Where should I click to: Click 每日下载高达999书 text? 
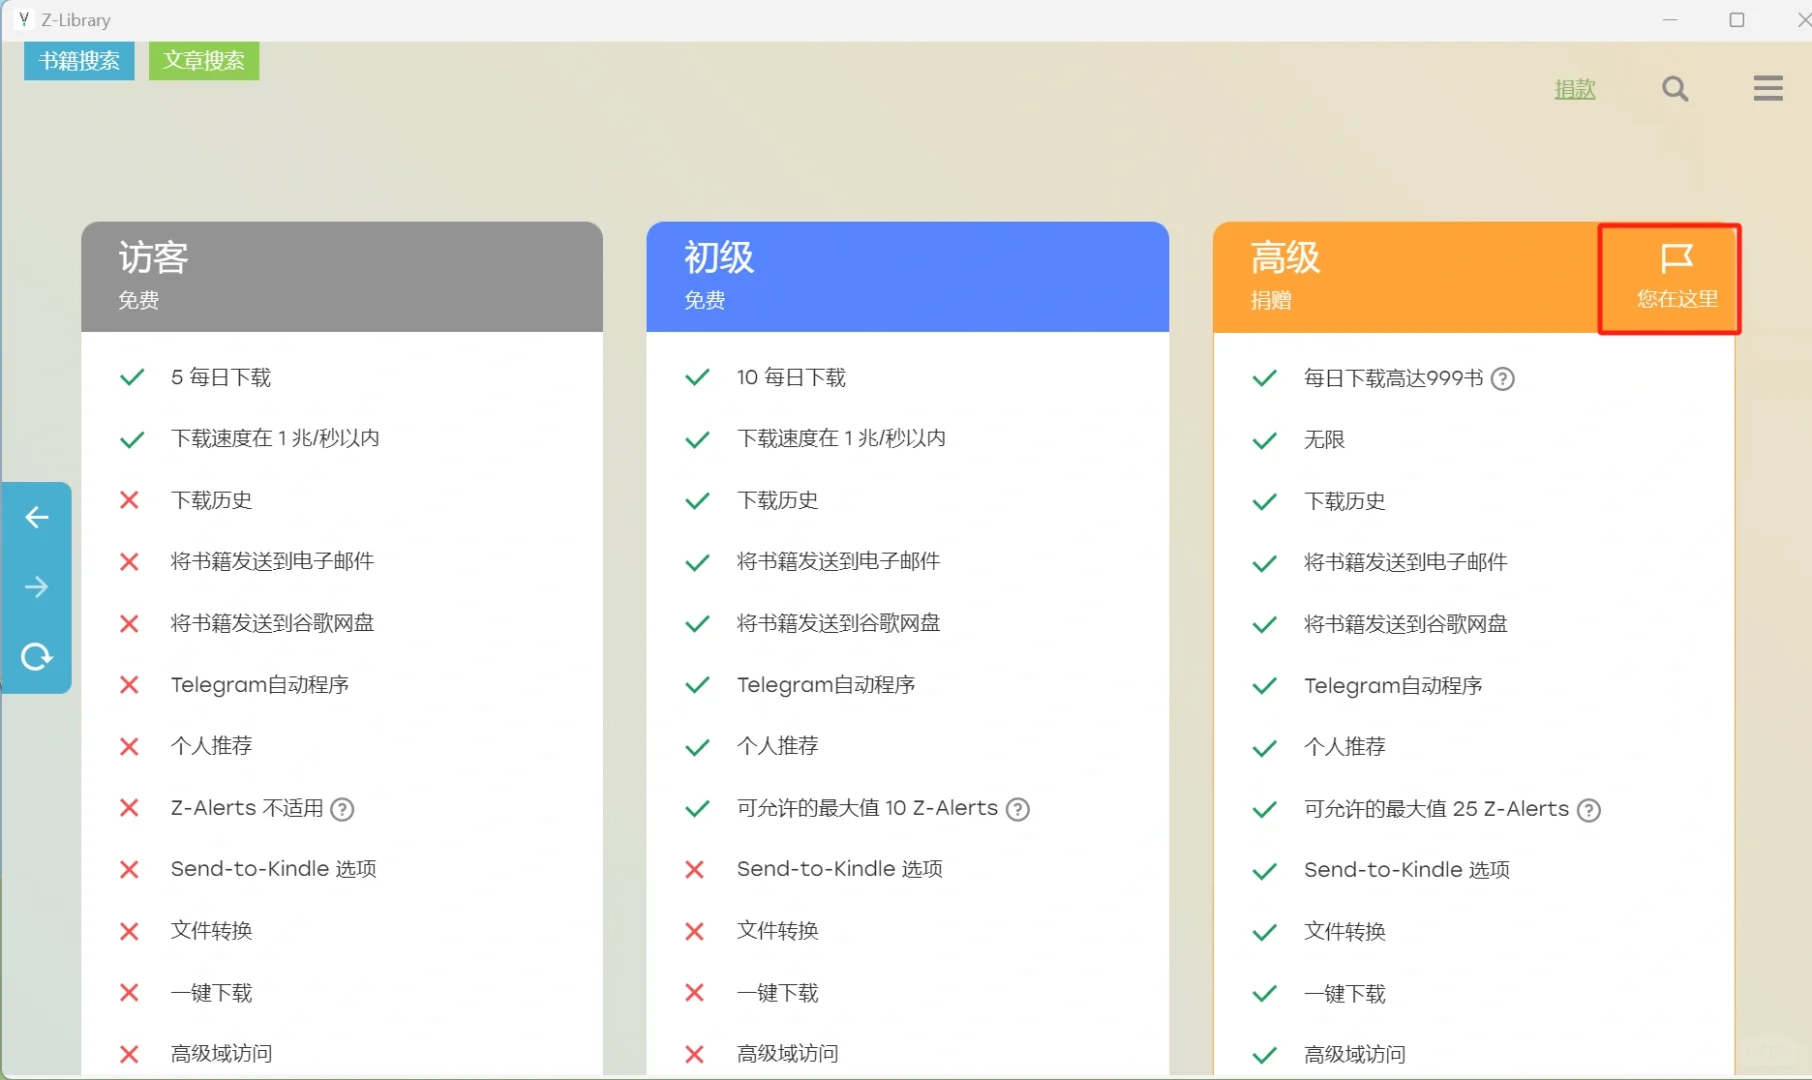pos(1393,379)
